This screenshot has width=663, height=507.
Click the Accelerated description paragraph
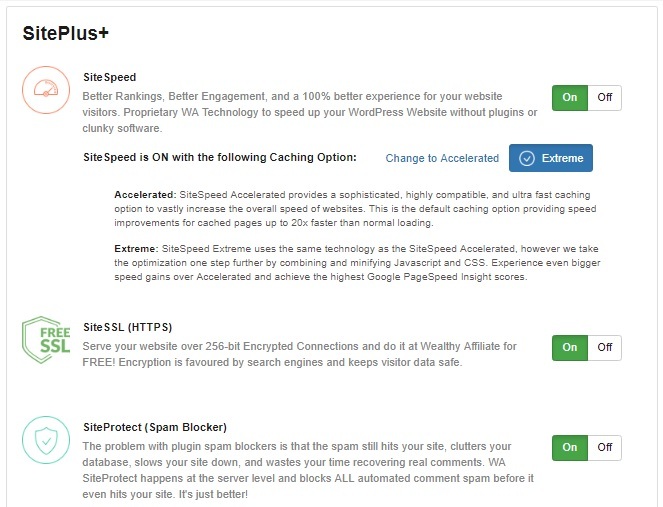pyautogui.click(x=355, y=209)
